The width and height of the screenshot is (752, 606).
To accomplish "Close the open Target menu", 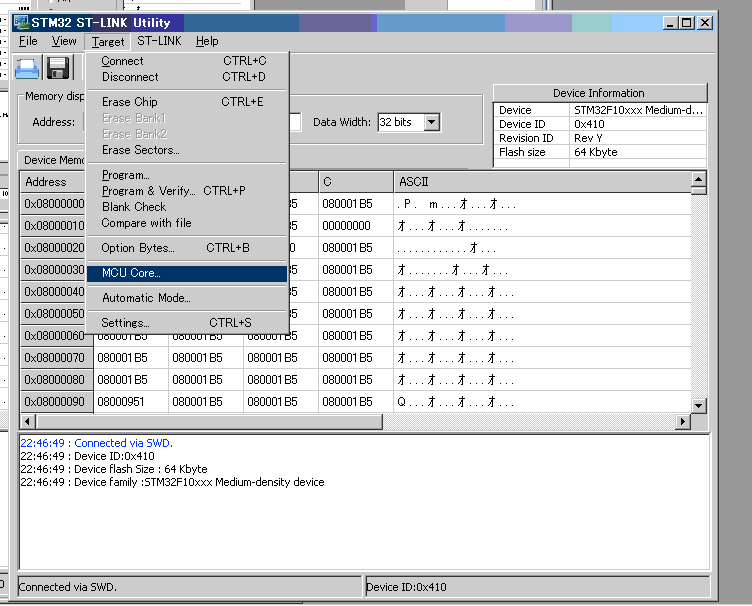I will coord(108,42).
